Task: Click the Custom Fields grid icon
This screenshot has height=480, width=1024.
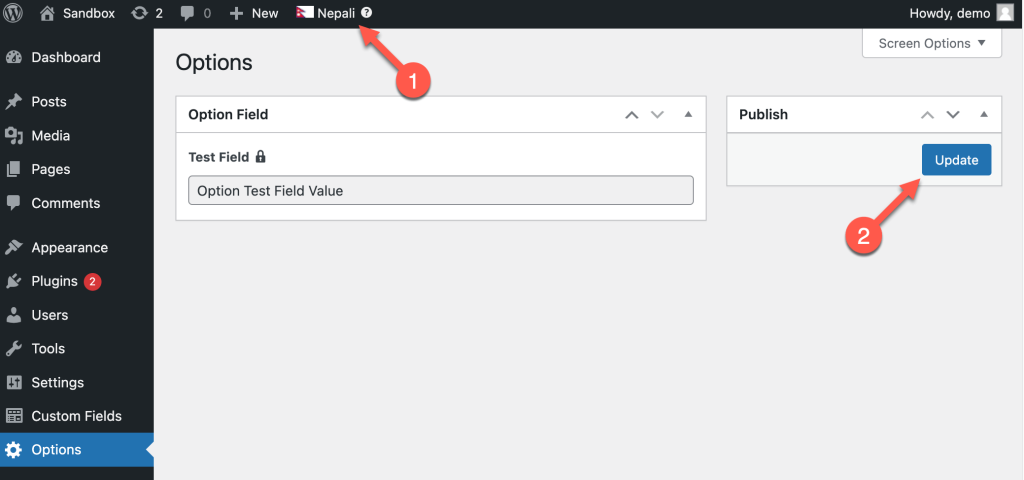Action: 14,416
